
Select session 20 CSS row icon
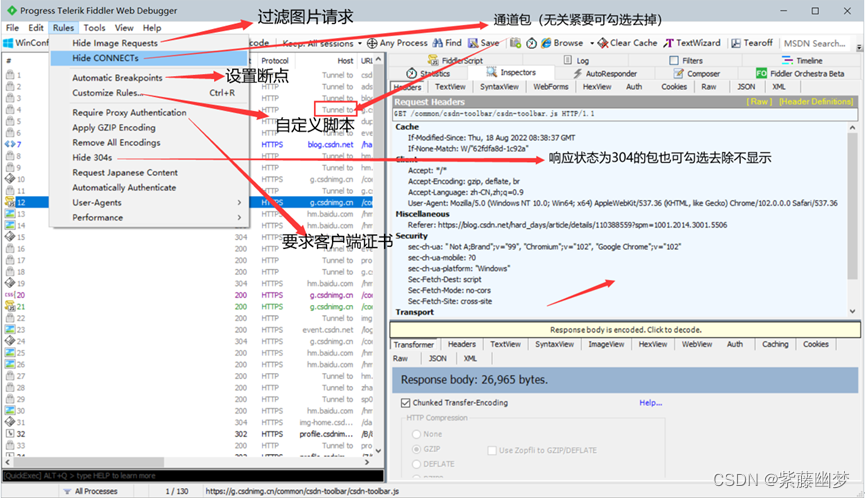10,294
